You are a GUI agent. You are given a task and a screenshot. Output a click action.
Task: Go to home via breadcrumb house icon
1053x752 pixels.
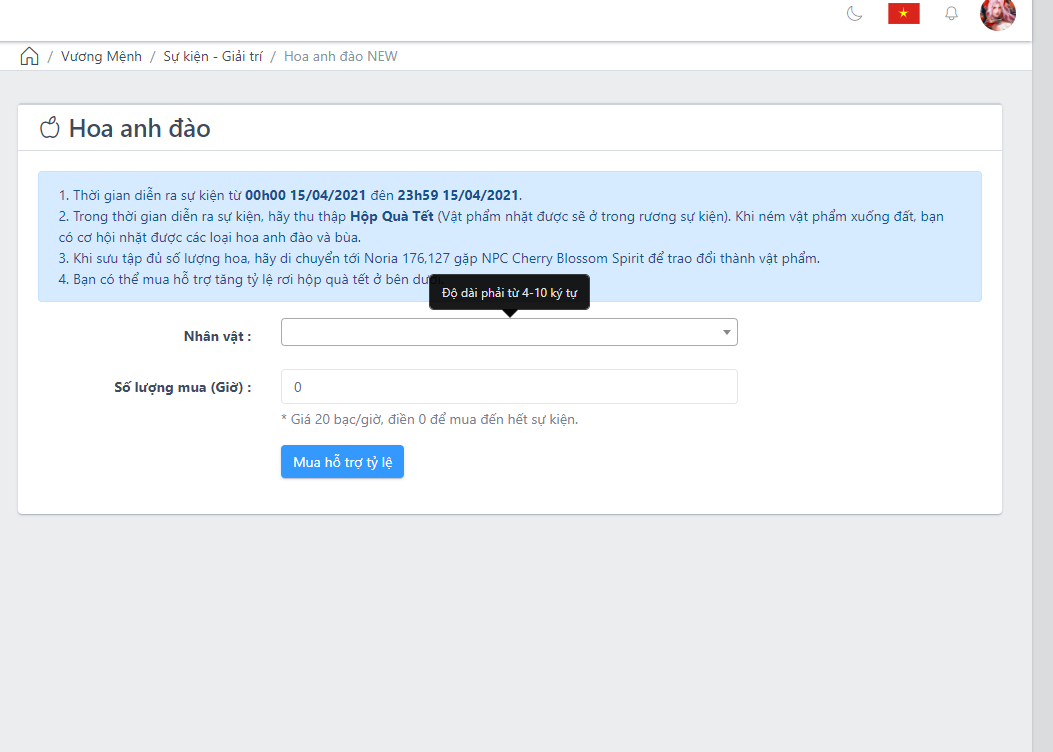coord(30,56)
